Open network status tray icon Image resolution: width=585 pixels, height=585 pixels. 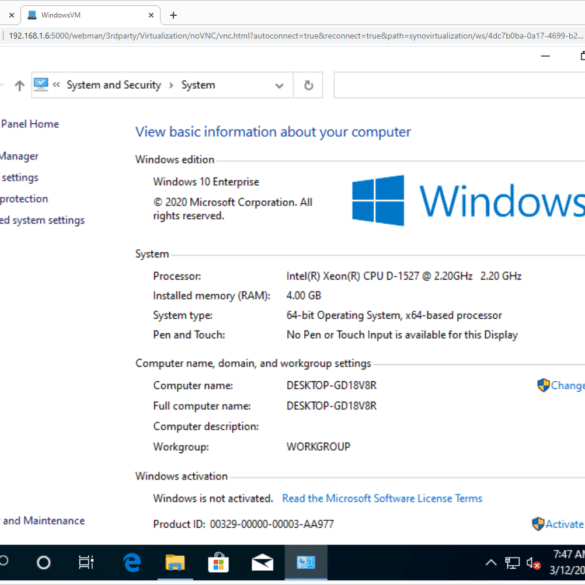tap(512, 563)
